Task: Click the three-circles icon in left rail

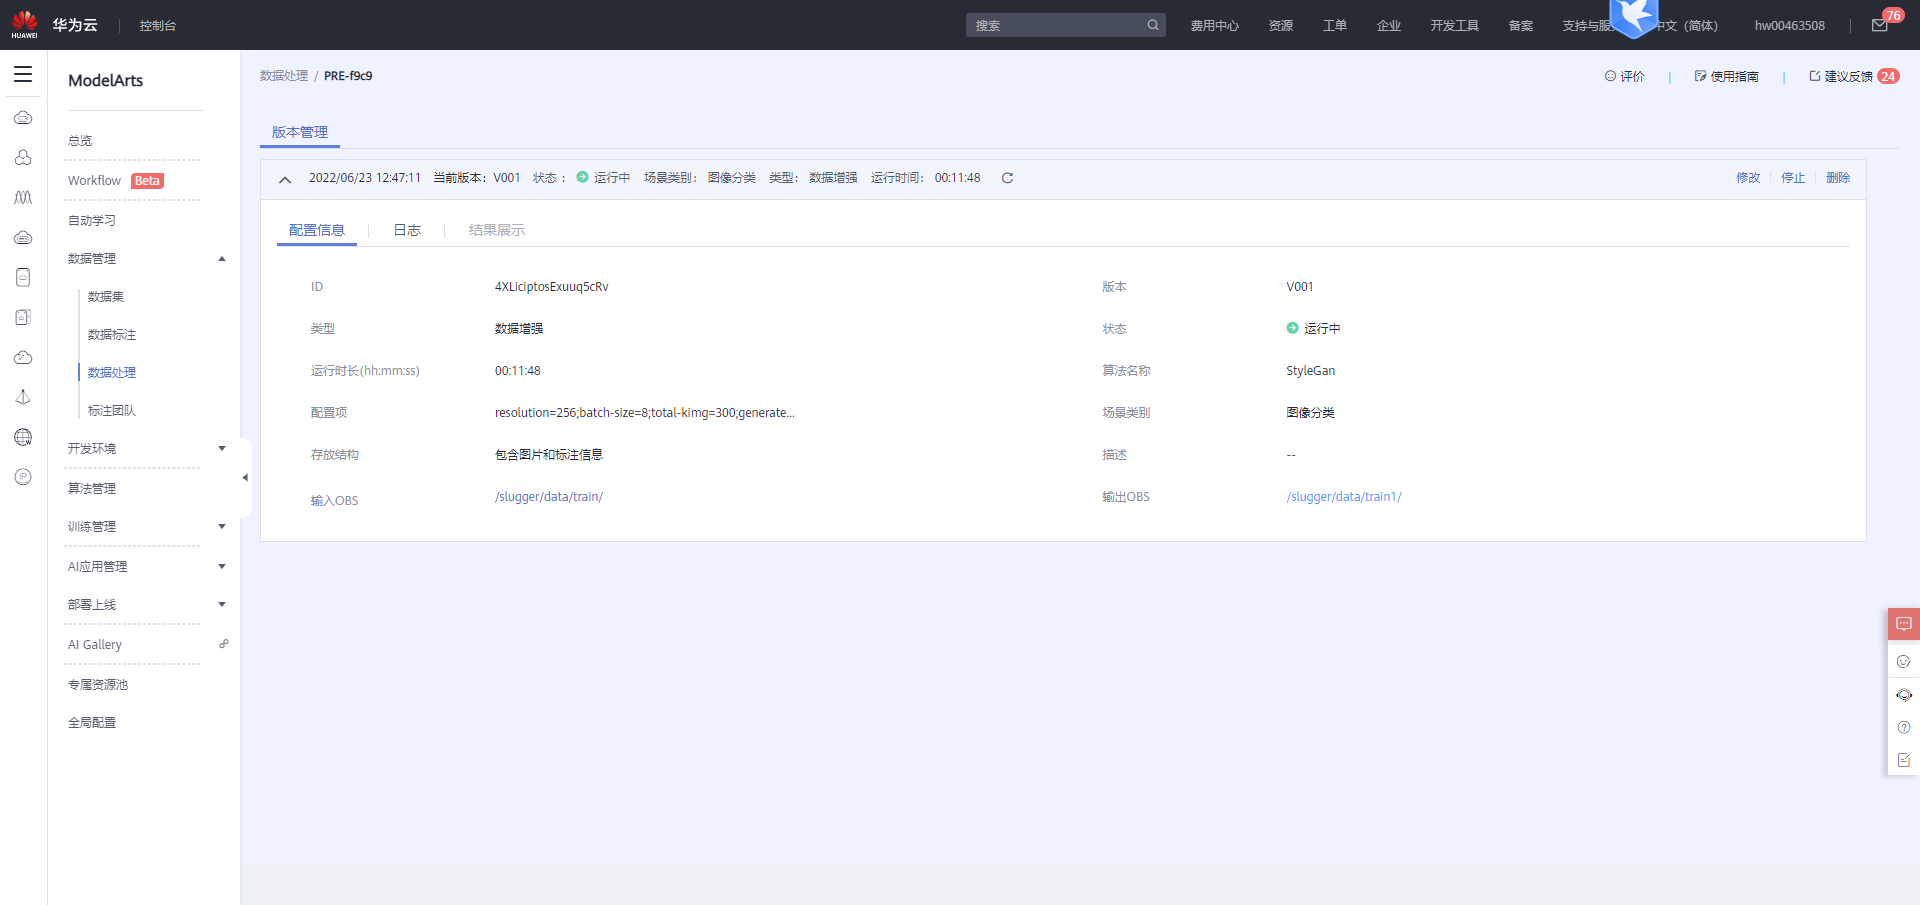Action: (x=23, y=158)
